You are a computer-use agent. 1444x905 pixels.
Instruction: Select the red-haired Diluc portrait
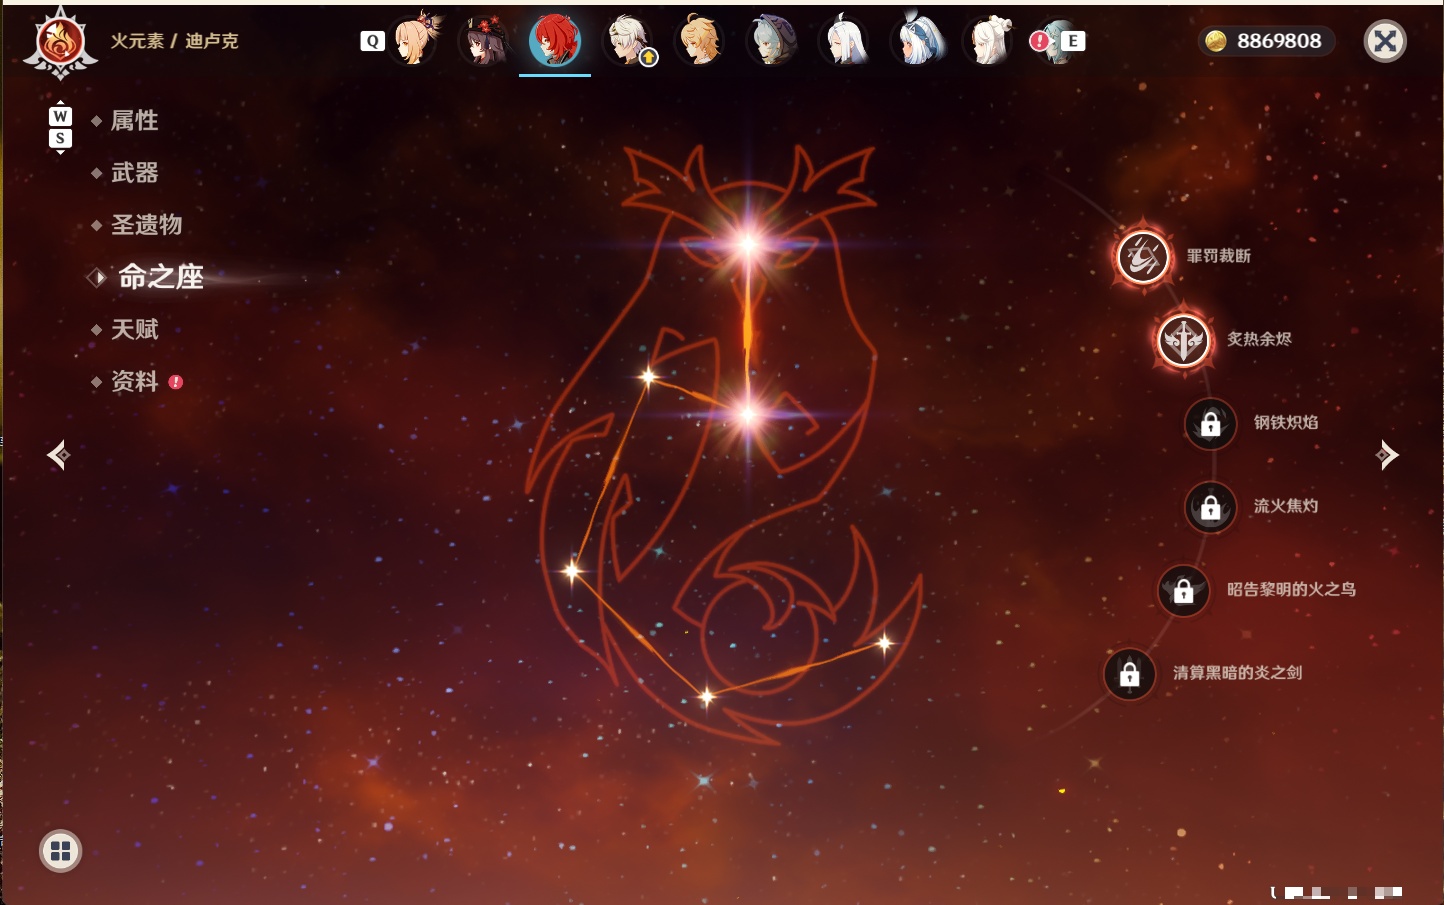[555, 41]
